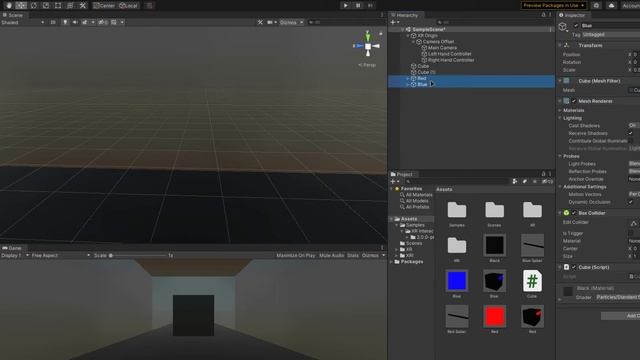Select the Scale tool in the toolbar
Image resolution: width=640 pixels, height=360 pixels.
tap(46, 5)
